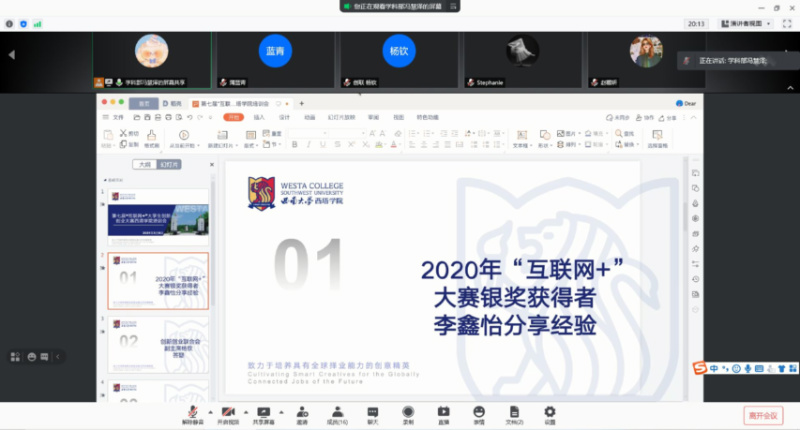The height and width of the screenshot is (430, 800).
Task: Open the Members list icon
Action: pyautogui.click(x=338, y=412)
